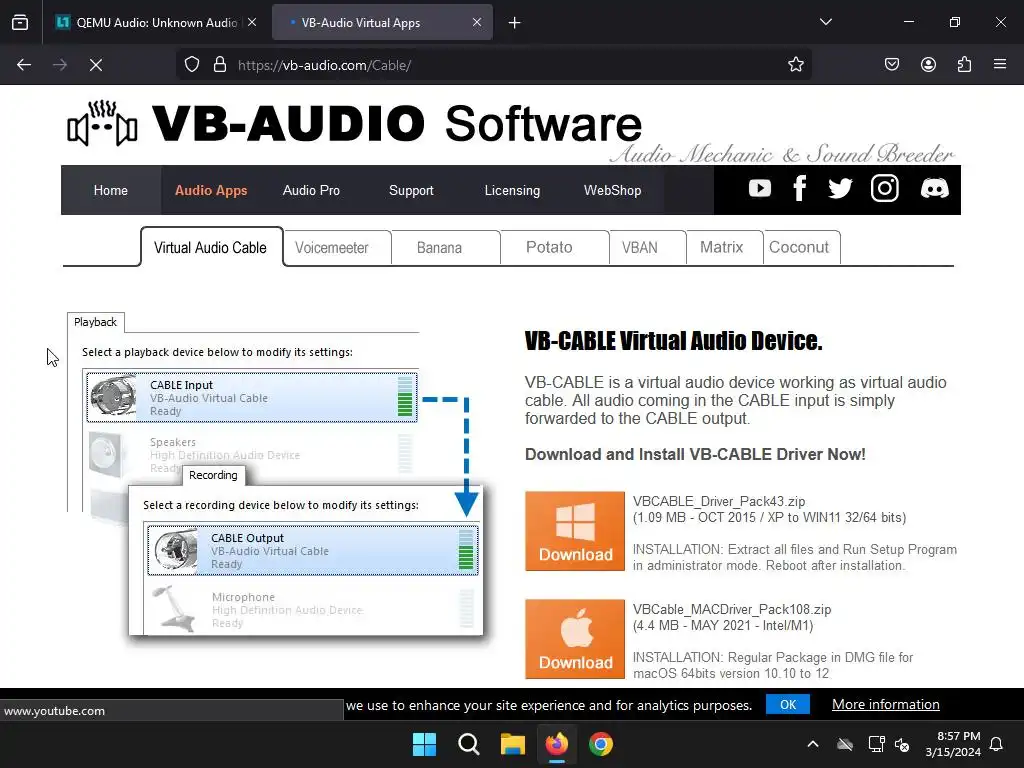
Task: Switch to the Coconut tab
Action: (x=802, y=248)
